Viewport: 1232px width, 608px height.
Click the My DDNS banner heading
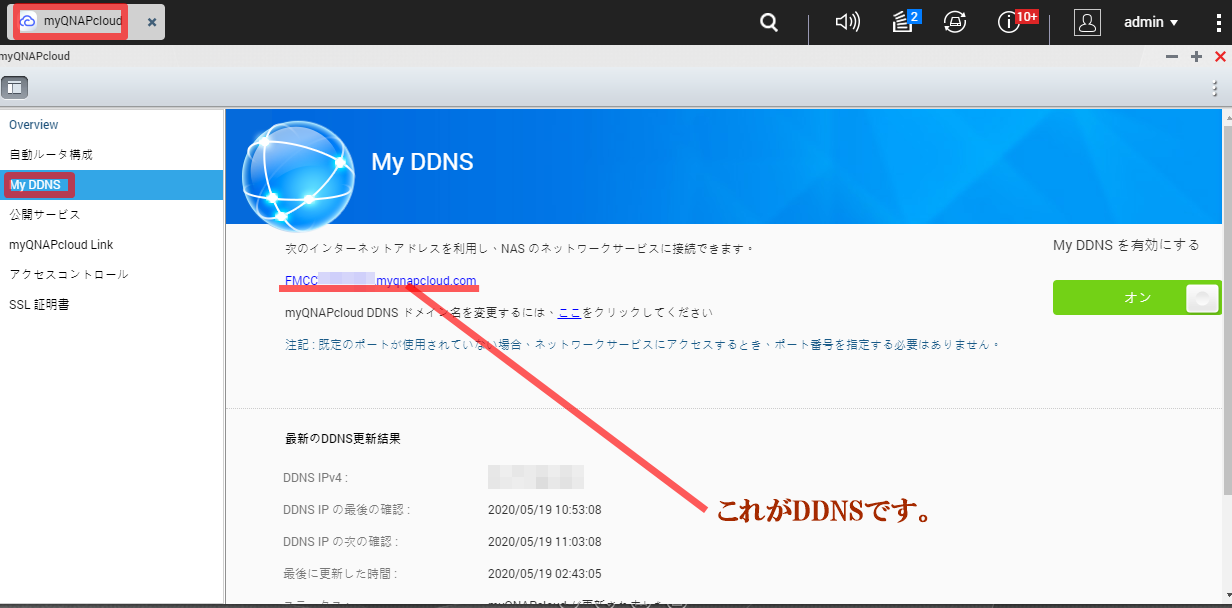tap(422, 162)
